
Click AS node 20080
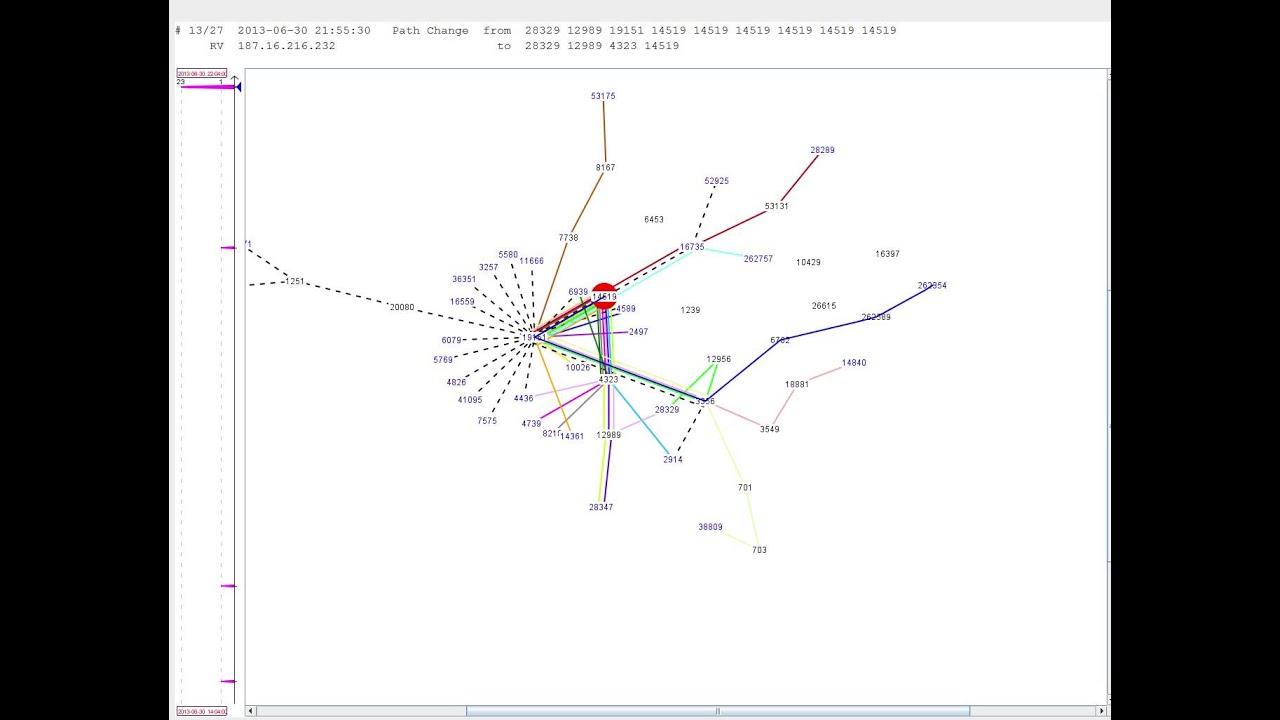click(x=401, y=307)
